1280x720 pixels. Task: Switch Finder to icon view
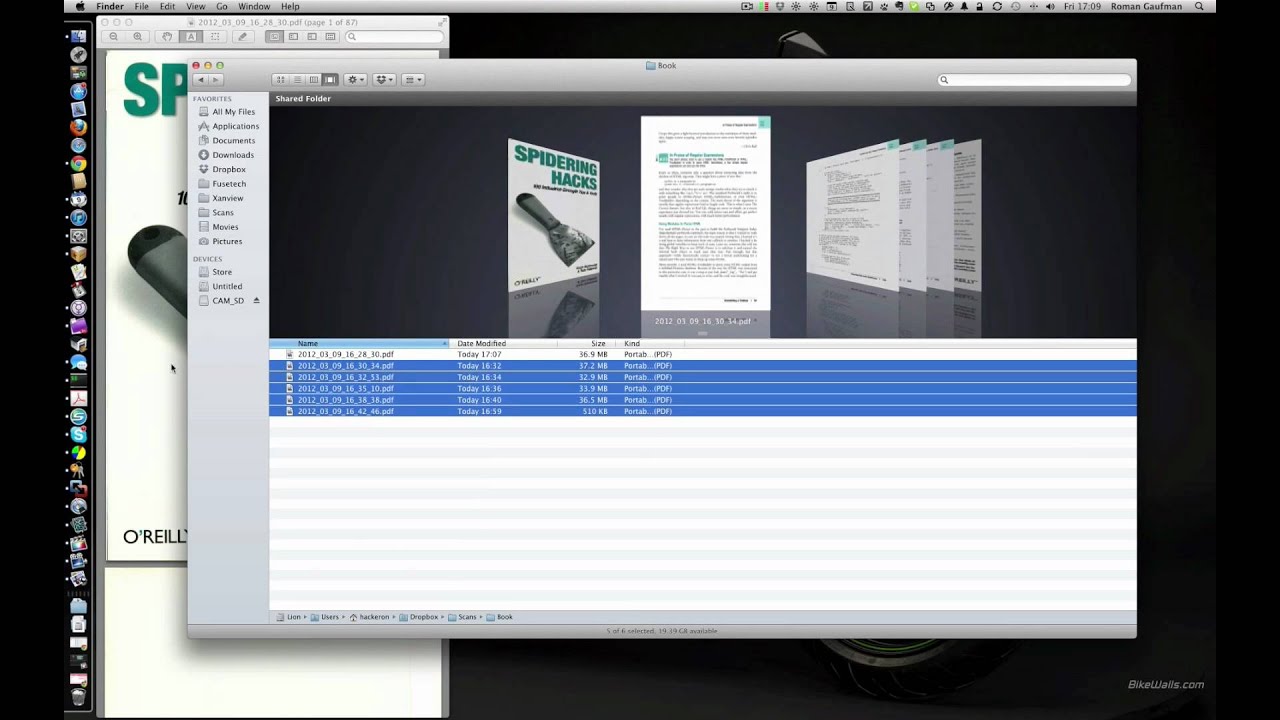click(280, 79)
